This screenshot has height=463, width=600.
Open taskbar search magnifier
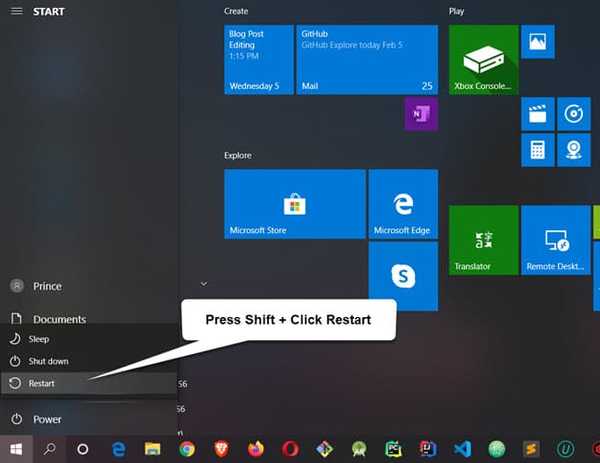pos(49,449)
